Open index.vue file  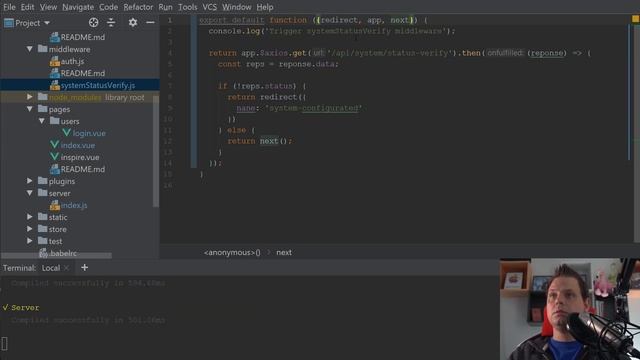click(78, 145)
